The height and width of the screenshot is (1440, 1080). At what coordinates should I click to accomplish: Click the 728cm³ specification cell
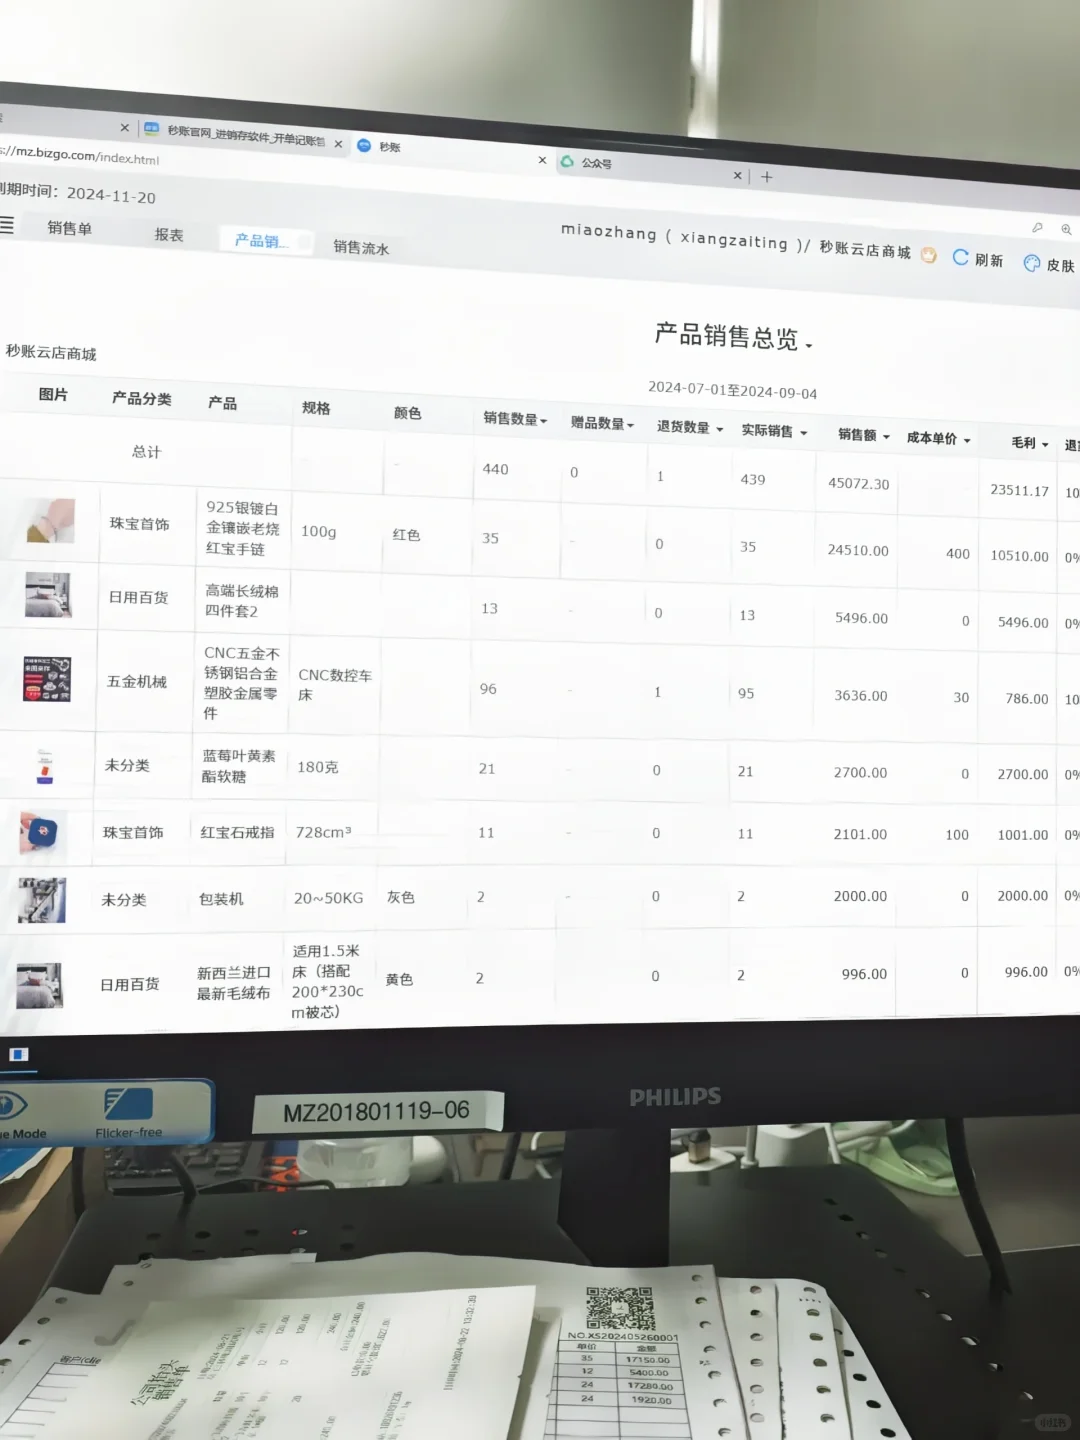[323, 832]
